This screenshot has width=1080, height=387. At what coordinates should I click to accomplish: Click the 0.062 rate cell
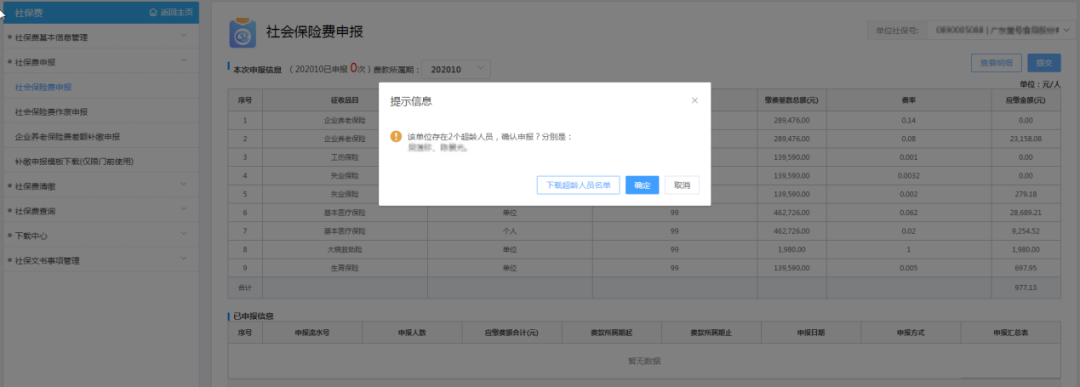pyautogui.click(x=908, y=213)
